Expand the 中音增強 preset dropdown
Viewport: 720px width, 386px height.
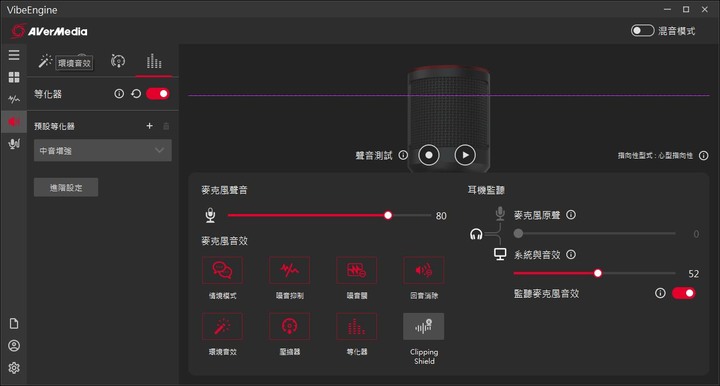point(103,151)
